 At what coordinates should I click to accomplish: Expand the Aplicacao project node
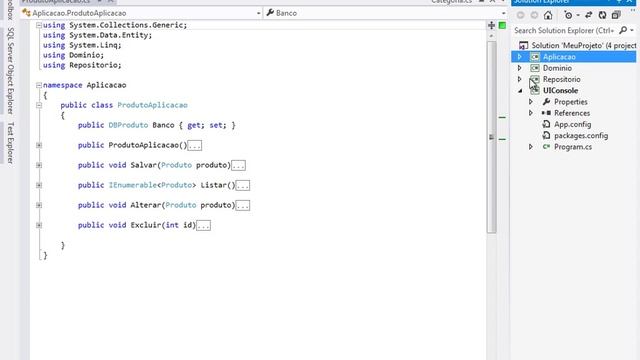click(x=520, y=57)
